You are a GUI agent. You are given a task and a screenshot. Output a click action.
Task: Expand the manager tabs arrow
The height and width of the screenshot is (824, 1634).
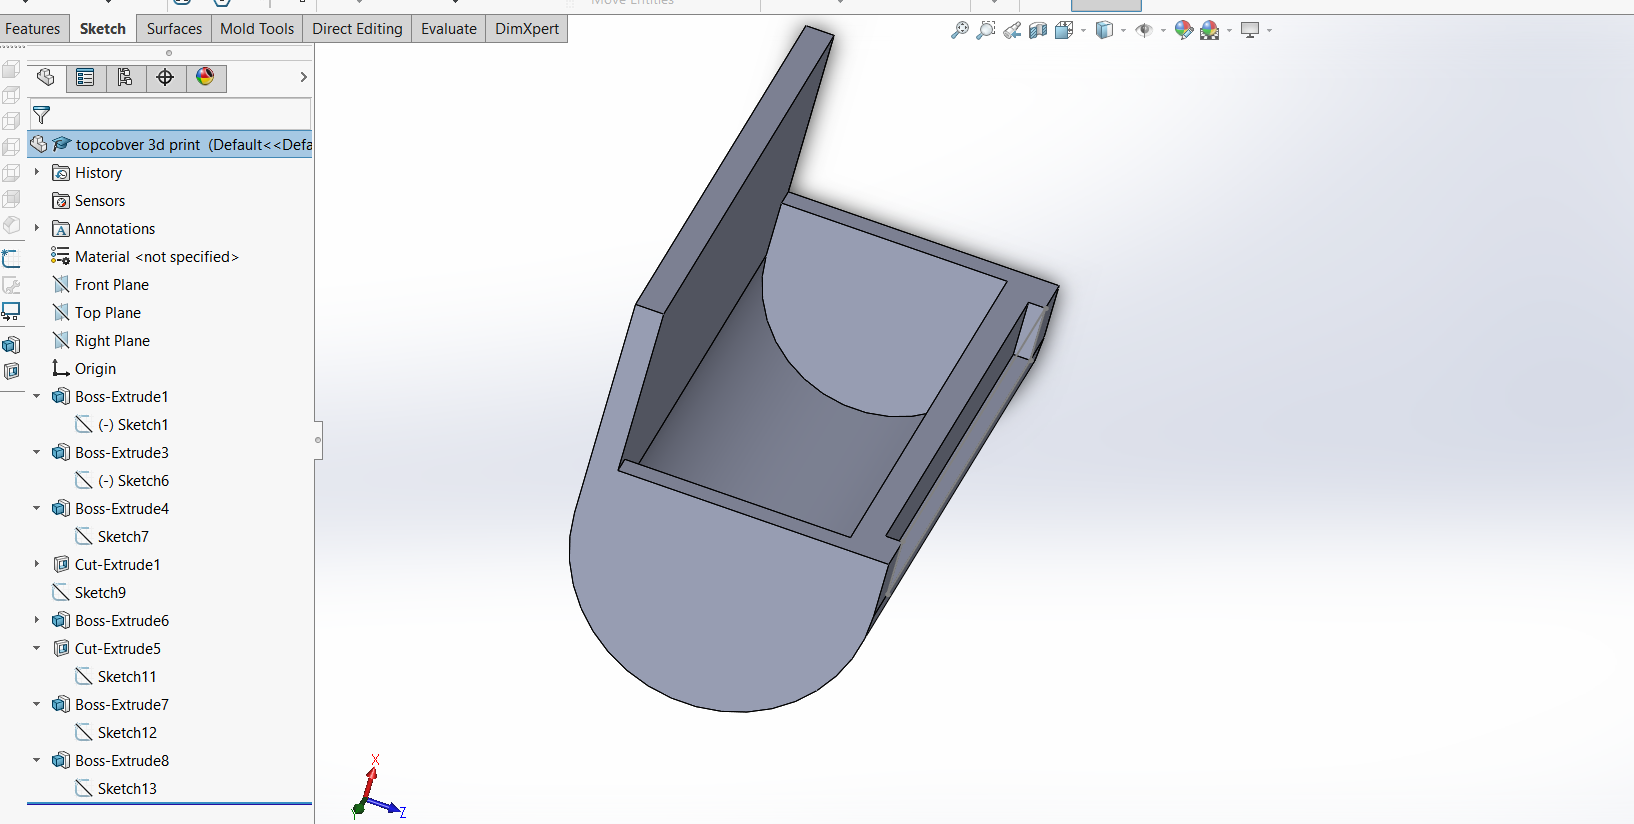303,77
